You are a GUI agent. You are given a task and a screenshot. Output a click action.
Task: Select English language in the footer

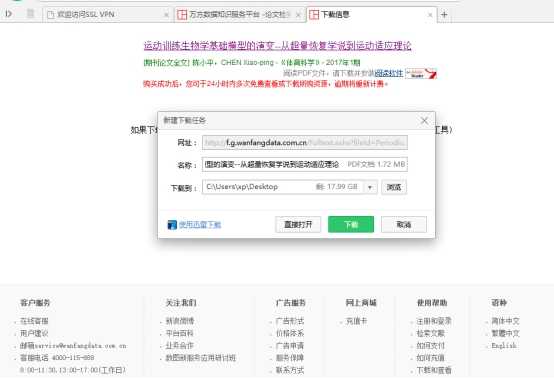coord(504,345)
